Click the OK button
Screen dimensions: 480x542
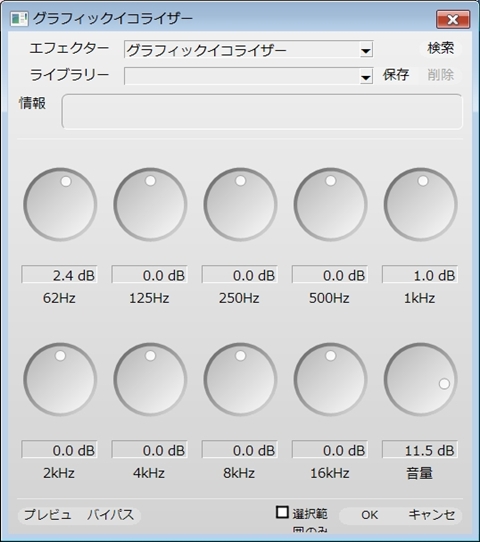tap(369, 515)
